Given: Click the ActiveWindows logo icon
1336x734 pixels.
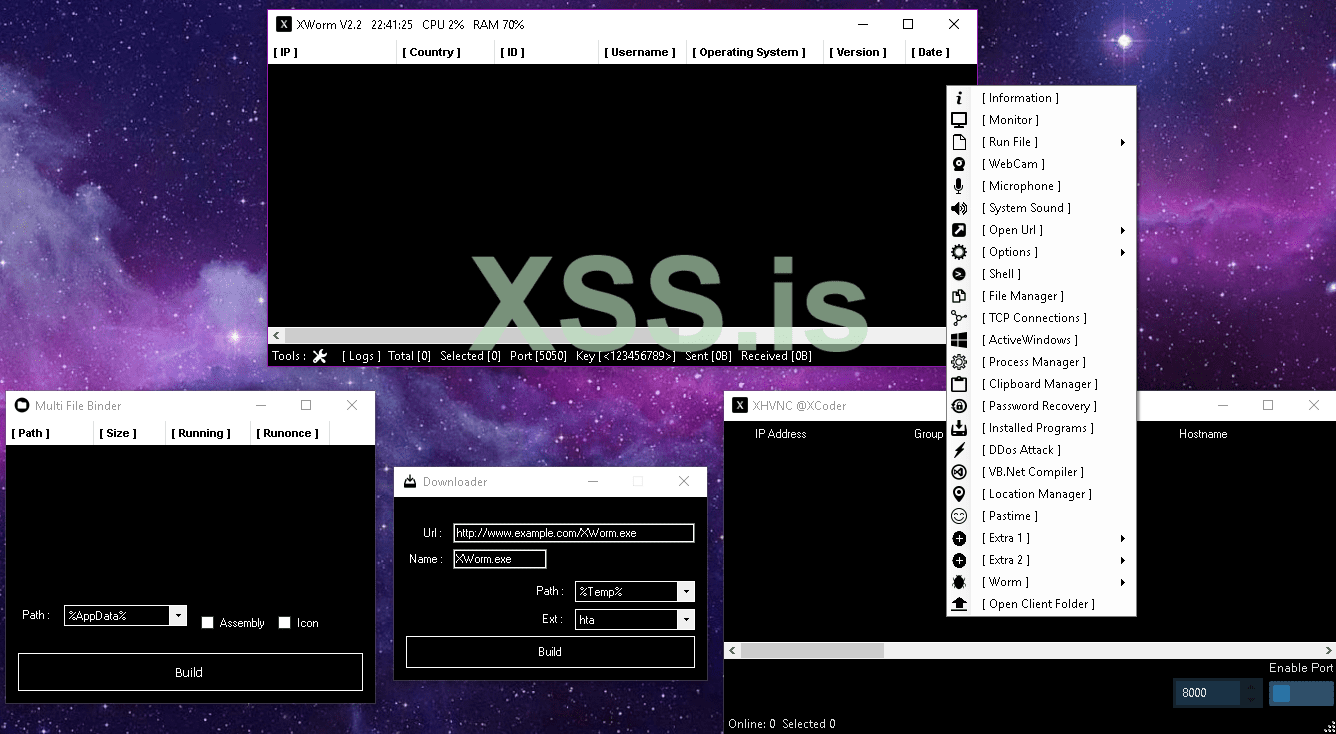Looking at the screenshot, I should tap(959, 340).
